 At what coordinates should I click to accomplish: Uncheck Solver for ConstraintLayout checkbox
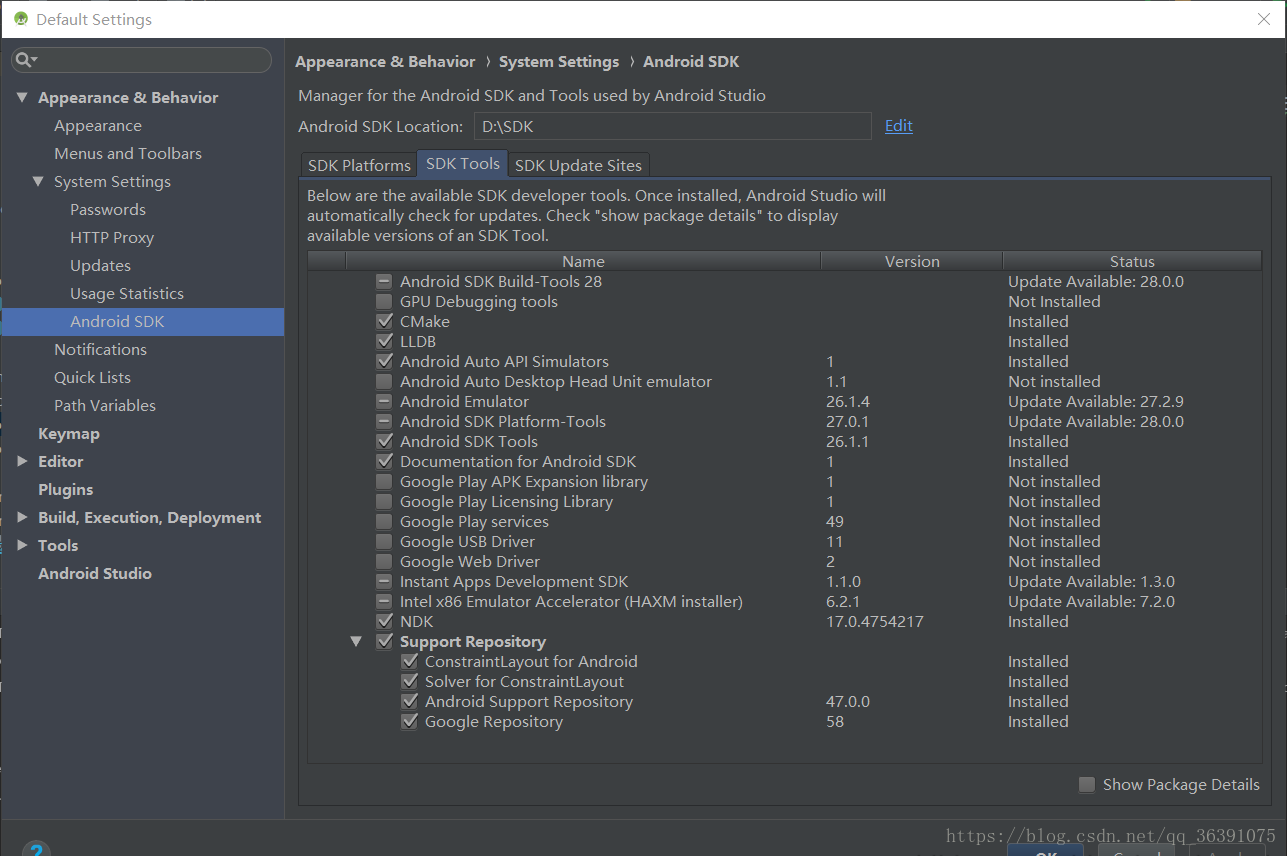[409, 682]
